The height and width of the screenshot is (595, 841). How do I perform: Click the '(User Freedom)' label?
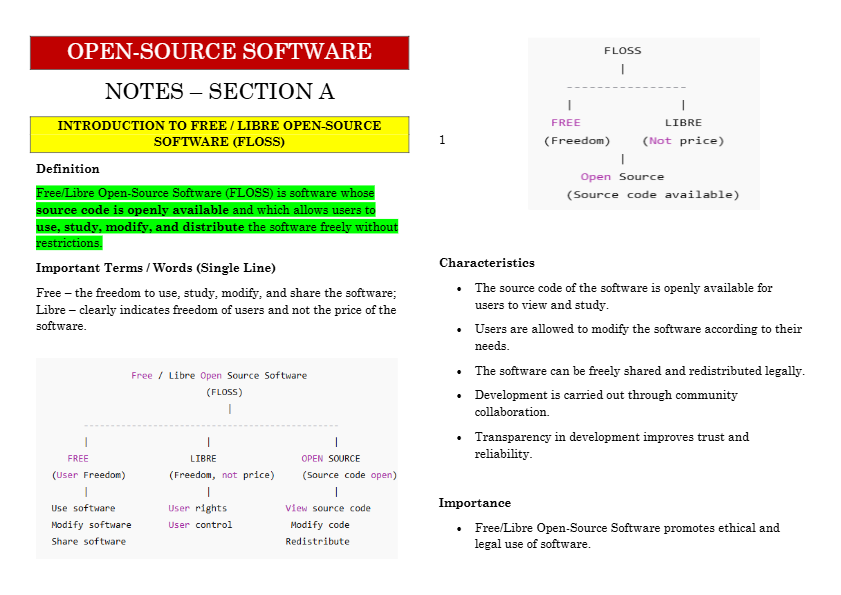coord(88,475)
